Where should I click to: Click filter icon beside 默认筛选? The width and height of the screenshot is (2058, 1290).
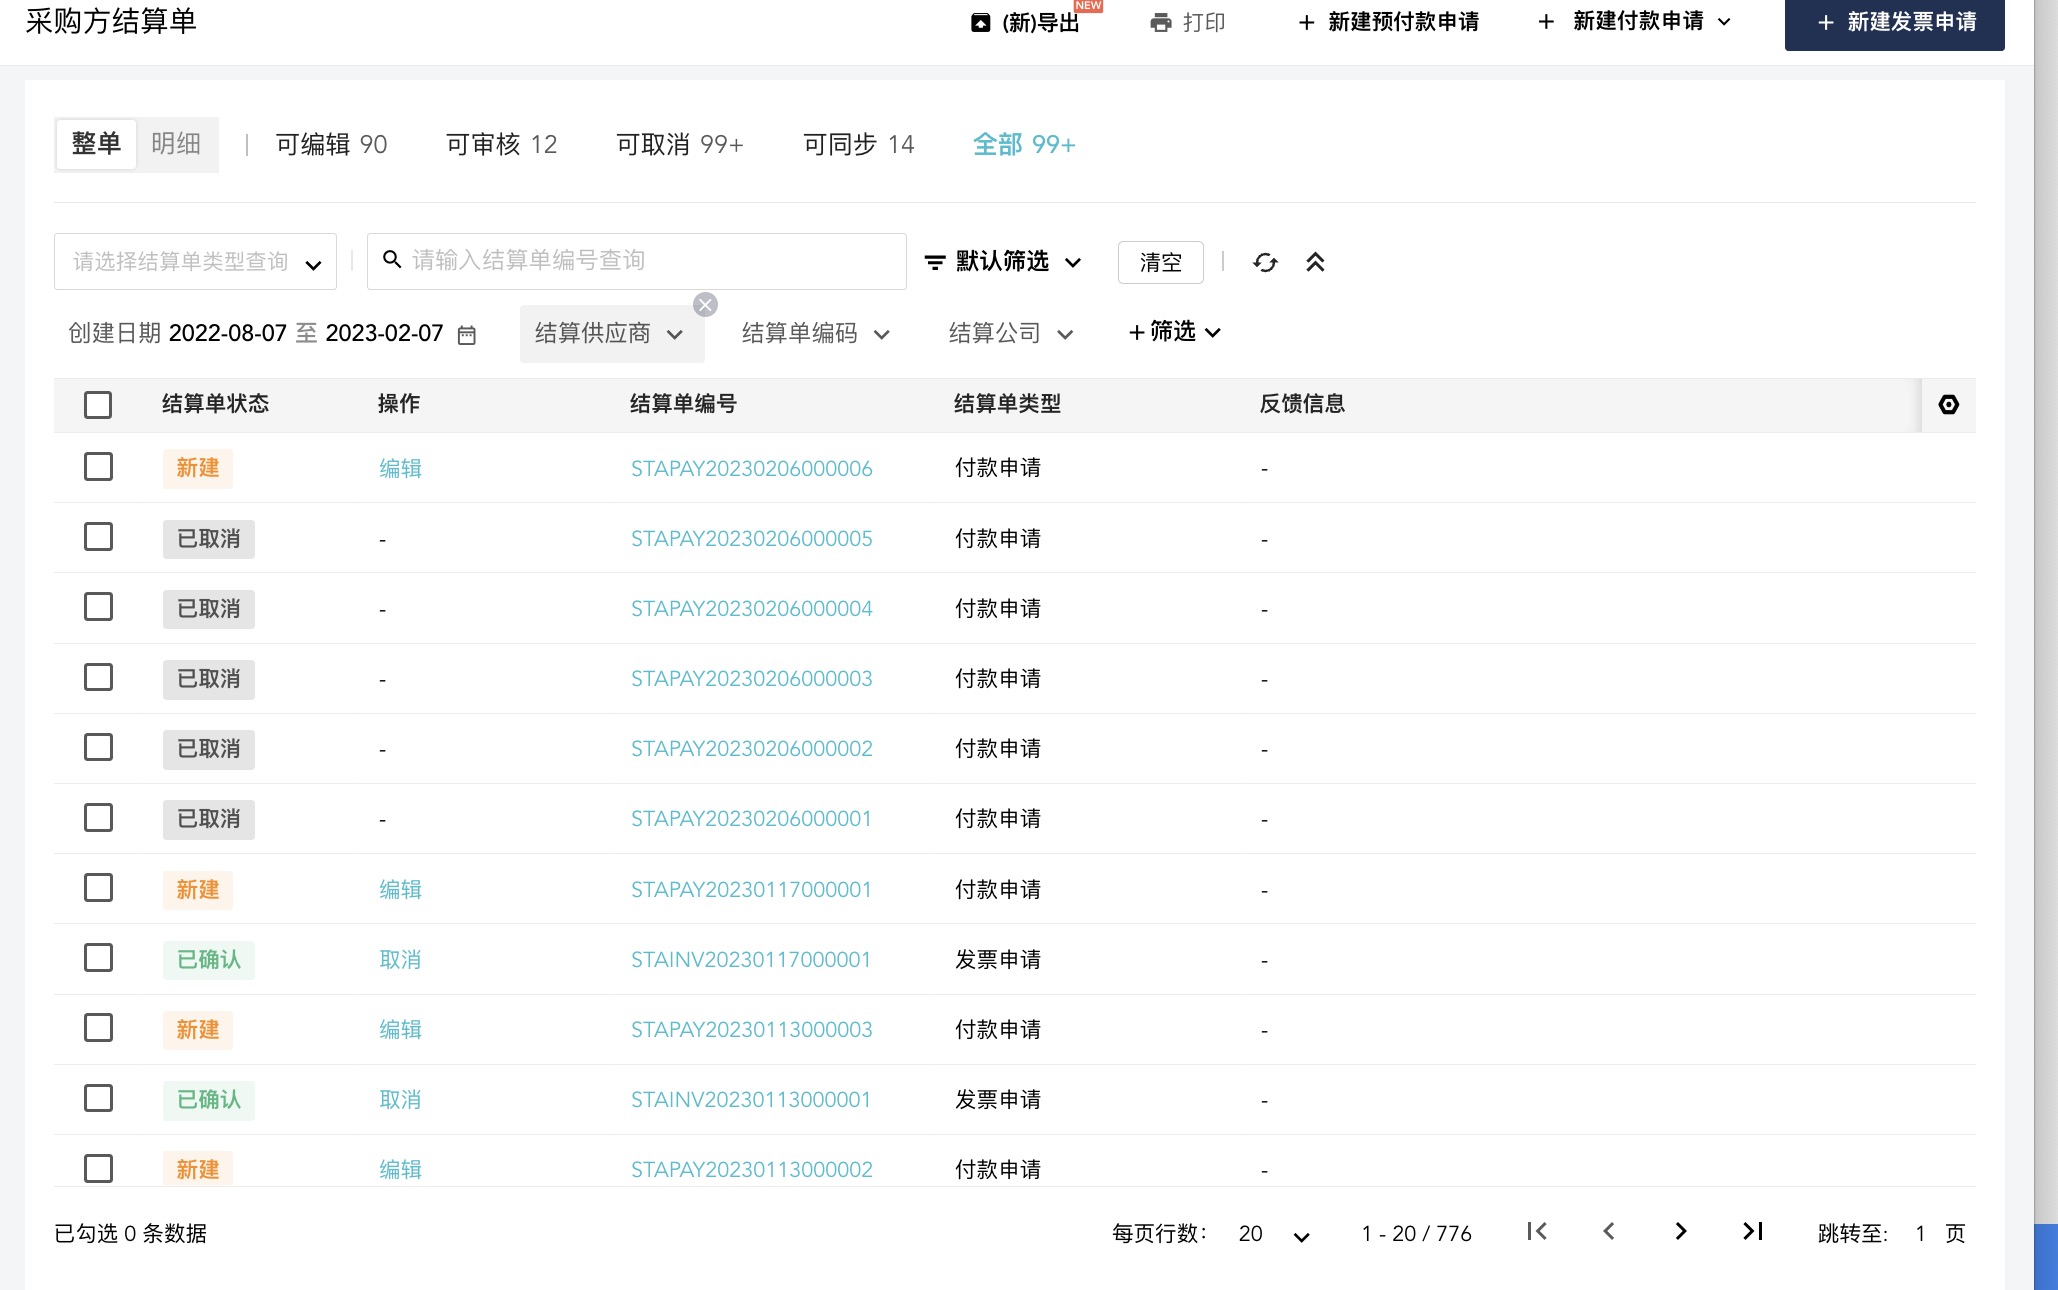click(935, 262)
